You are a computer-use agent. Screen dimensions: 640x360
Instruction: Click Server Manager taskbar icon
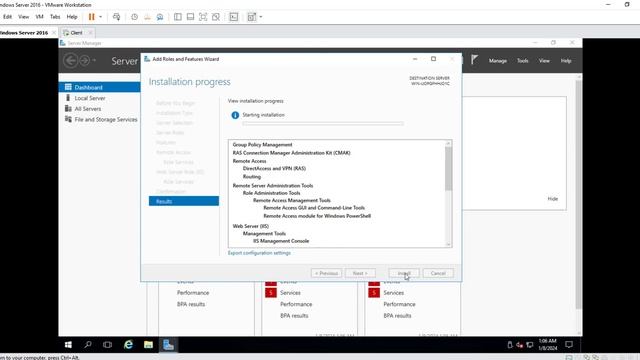tap(168, 345)
